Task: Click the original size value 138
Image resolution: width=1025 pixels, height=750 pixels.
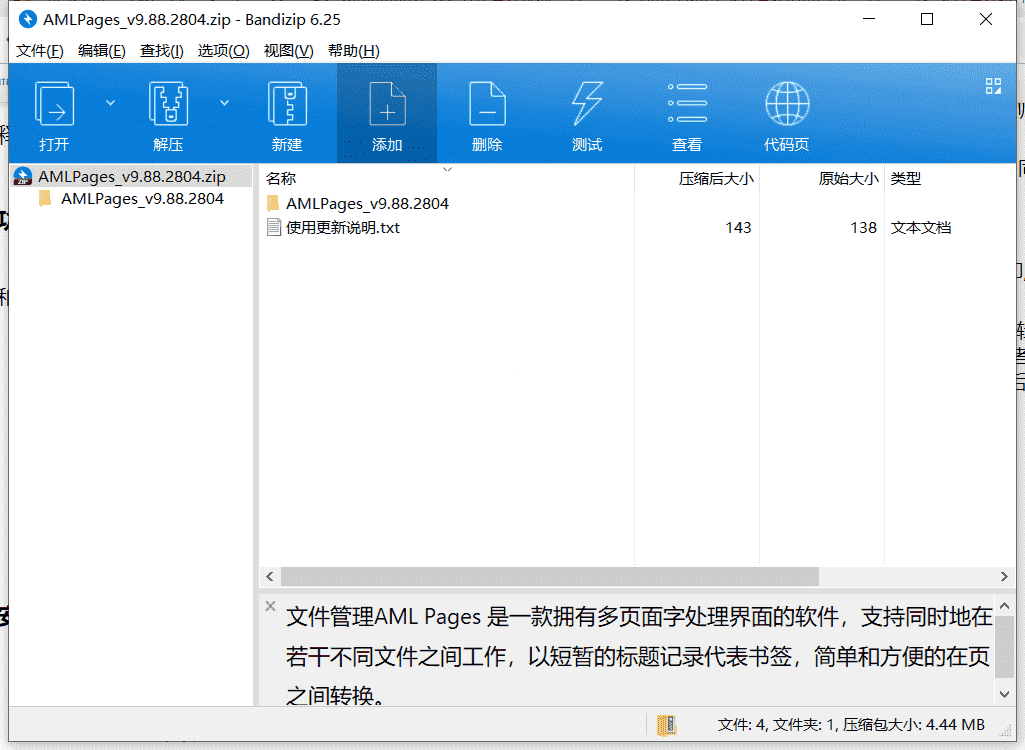Action: pyautogui.click(x=864, y=228)
